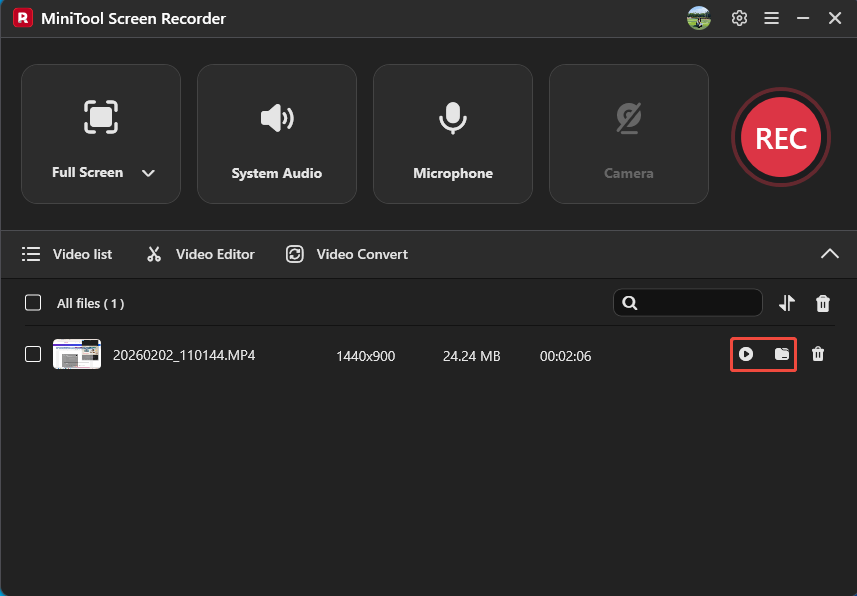857x596 pixels.
Task: Click the thumbnail of the recorded video
Action: pos(76,353)
